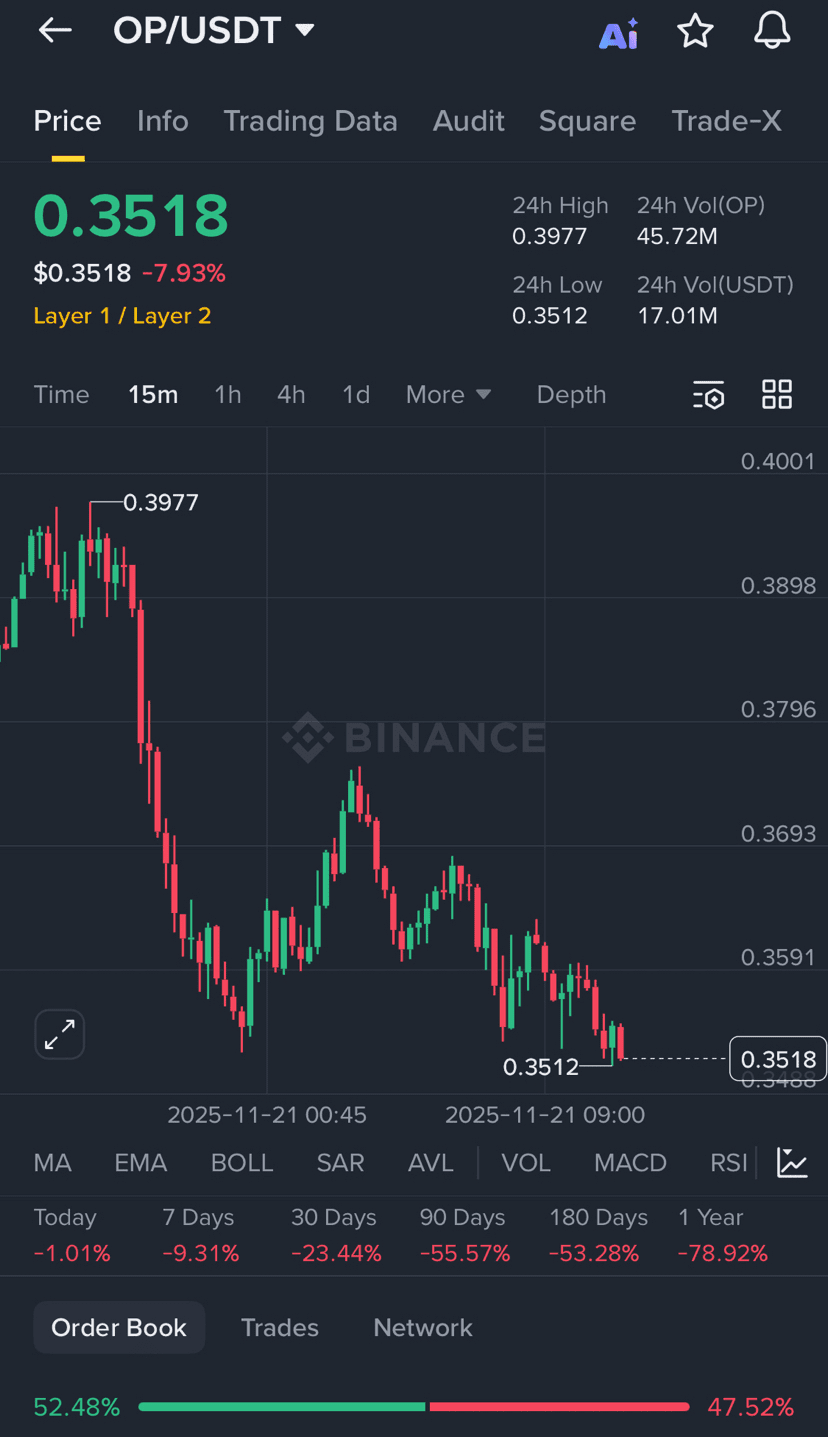Click the 2025-11-21 09:00 time label

pos(545,1115)
